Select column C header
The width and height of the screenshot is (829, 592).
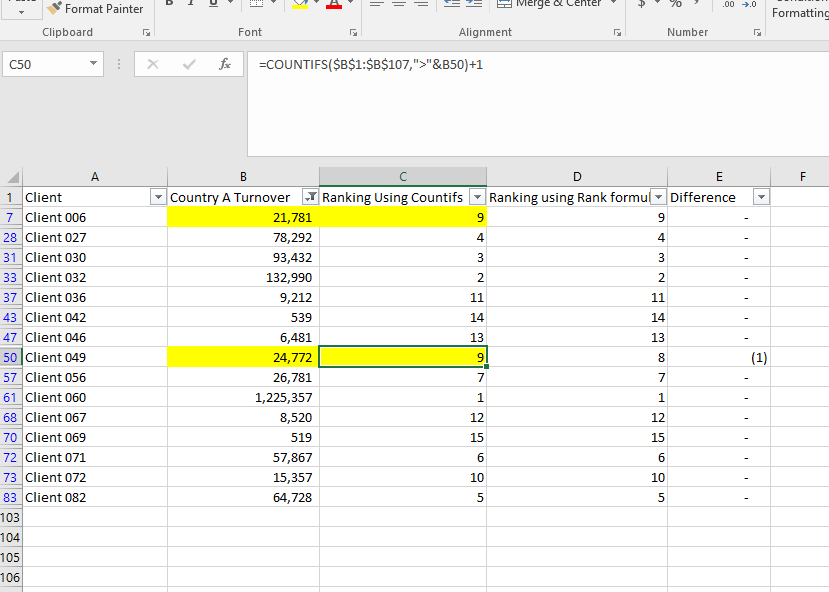pyautogui.click(x=403, y=177)
